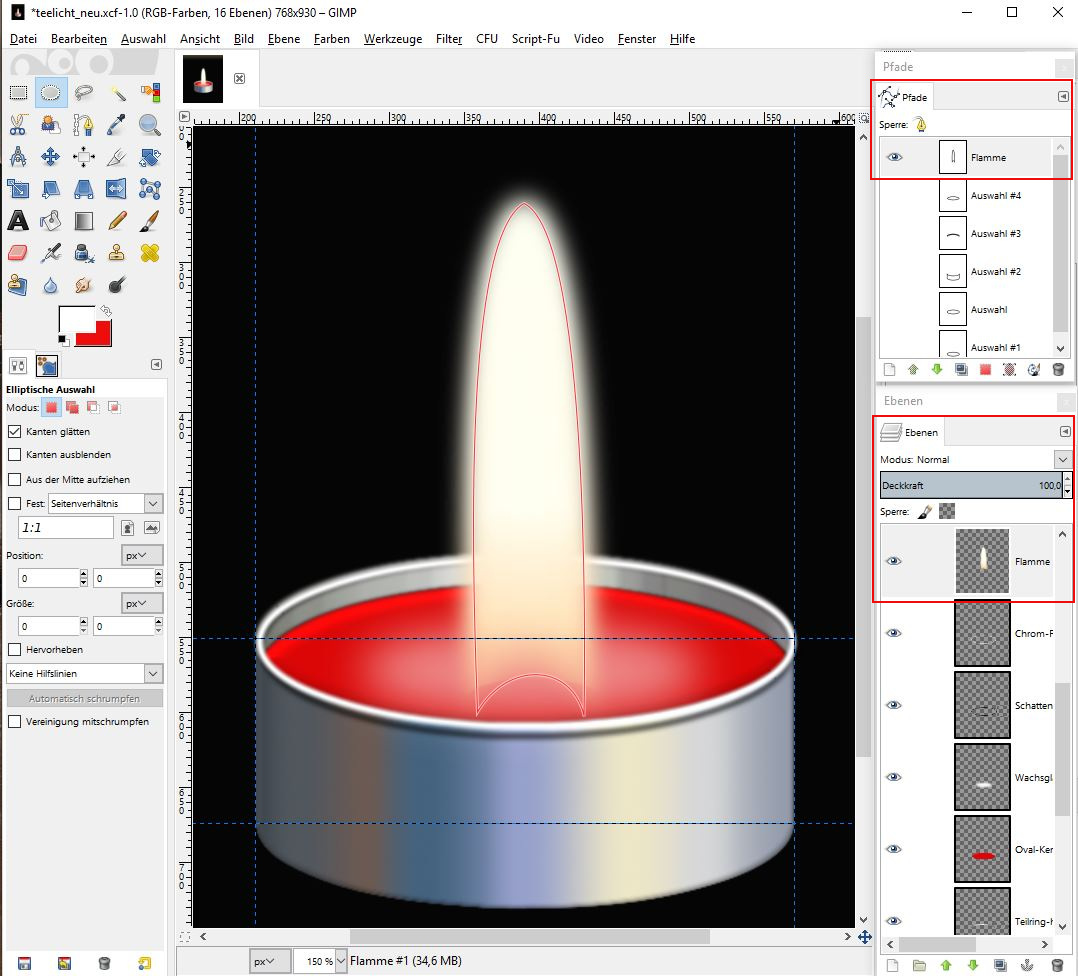Select the Rectangle Select tool
Screen dimensions: 1078x976
pyautogui.click(x=18, y=93)
